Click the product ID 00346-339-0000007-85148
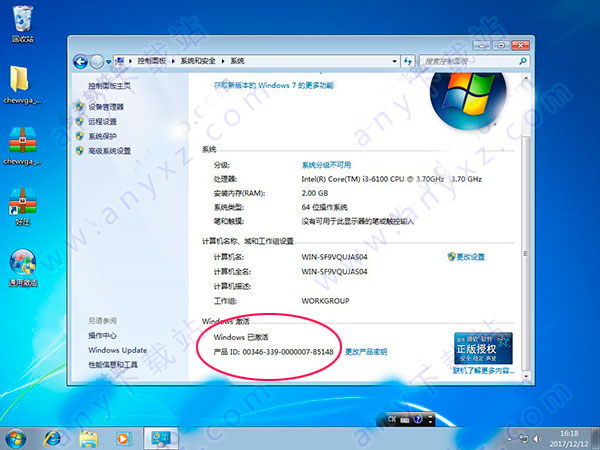The height and width of the screenshot is (450, 600). tap(288, 352)
